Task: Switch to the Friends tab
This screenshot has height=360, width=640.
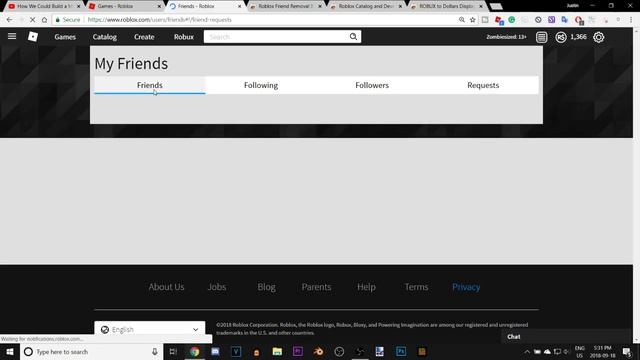Action: [x=150, y=85]
